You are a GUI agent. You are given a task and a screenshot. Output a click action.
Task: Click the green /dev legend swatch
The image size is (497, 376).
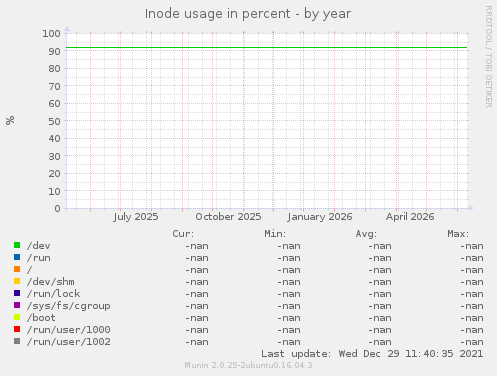click(17, 245)
